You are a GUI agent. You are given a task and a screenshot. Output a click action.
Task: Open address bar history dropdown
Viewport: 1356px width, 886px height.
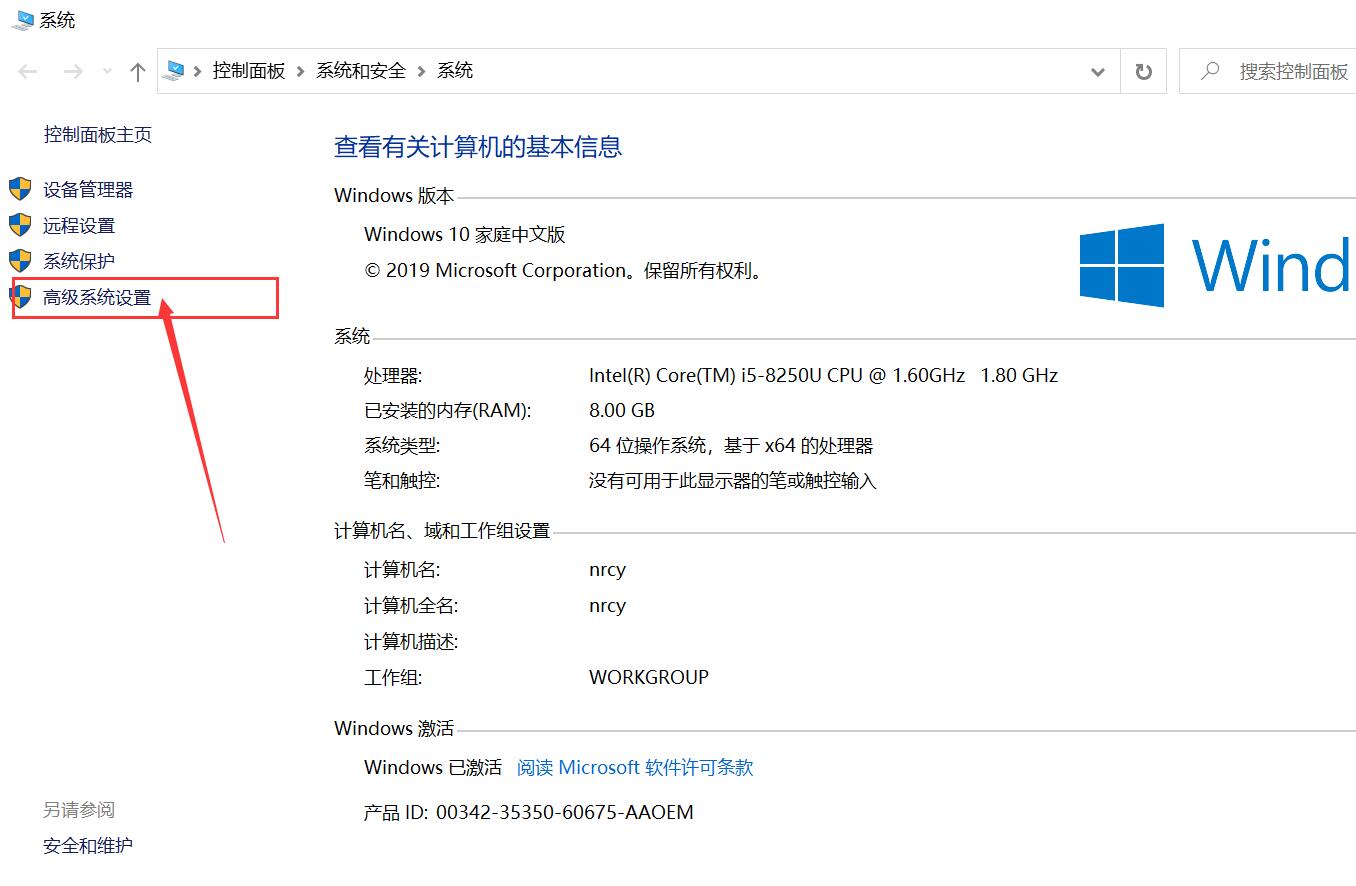point(1098,72)
